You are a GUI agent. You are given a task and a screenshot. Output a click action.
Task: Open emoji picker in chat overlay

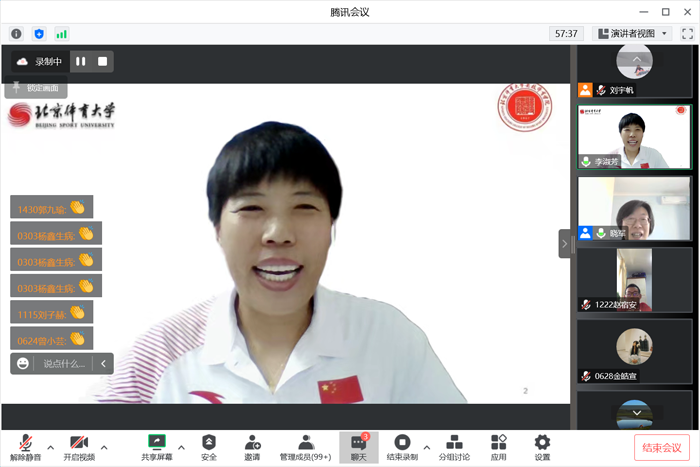[x=23, y=363]
